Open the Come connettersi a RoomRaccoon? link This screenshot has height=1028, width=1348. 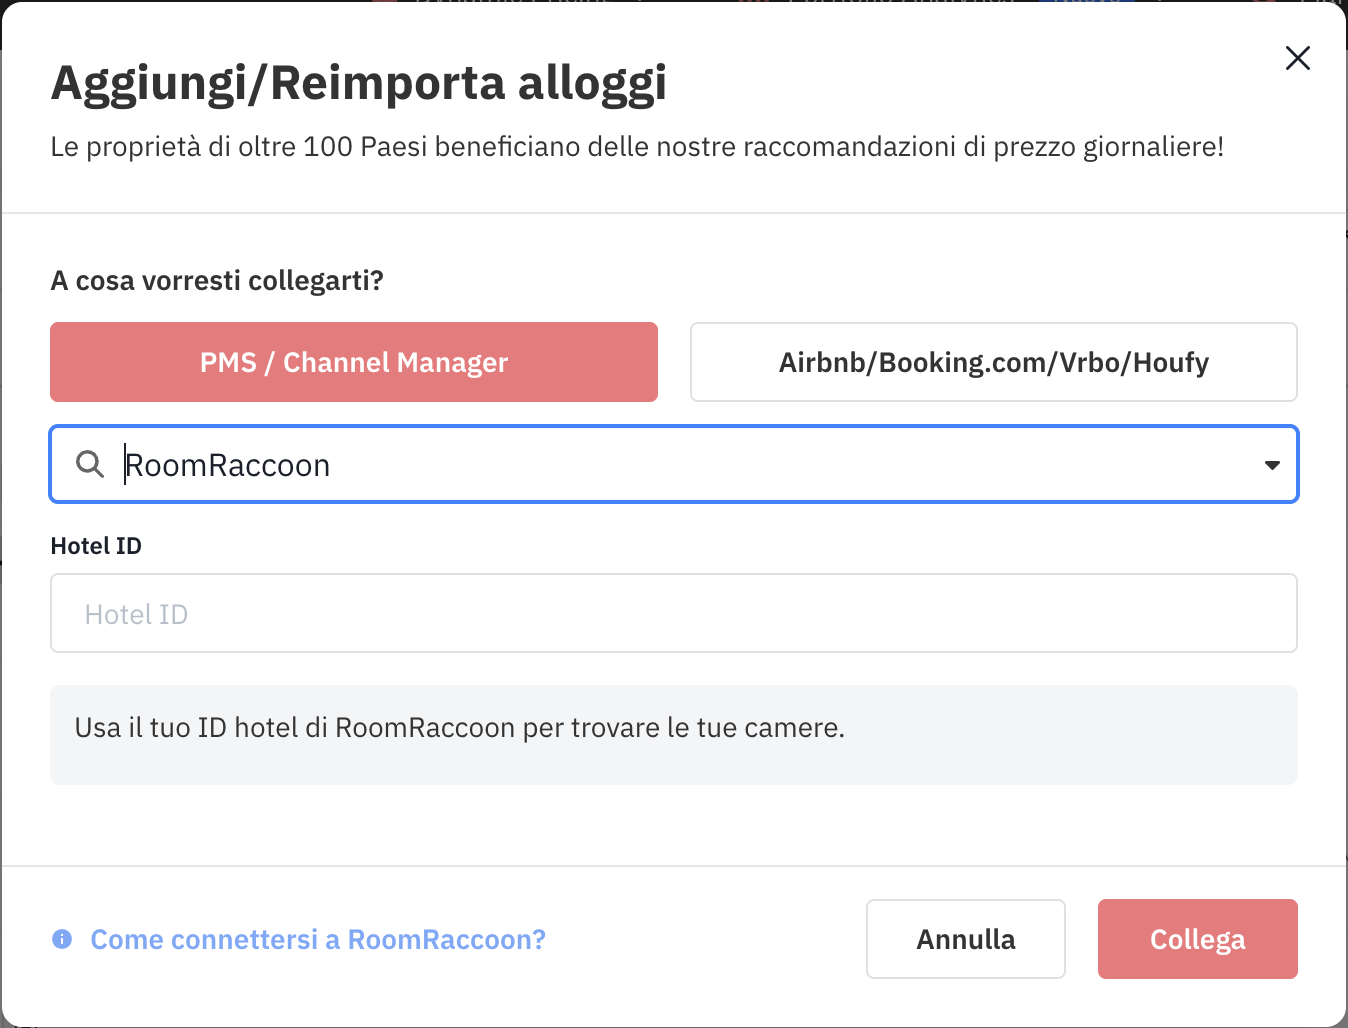318,939
